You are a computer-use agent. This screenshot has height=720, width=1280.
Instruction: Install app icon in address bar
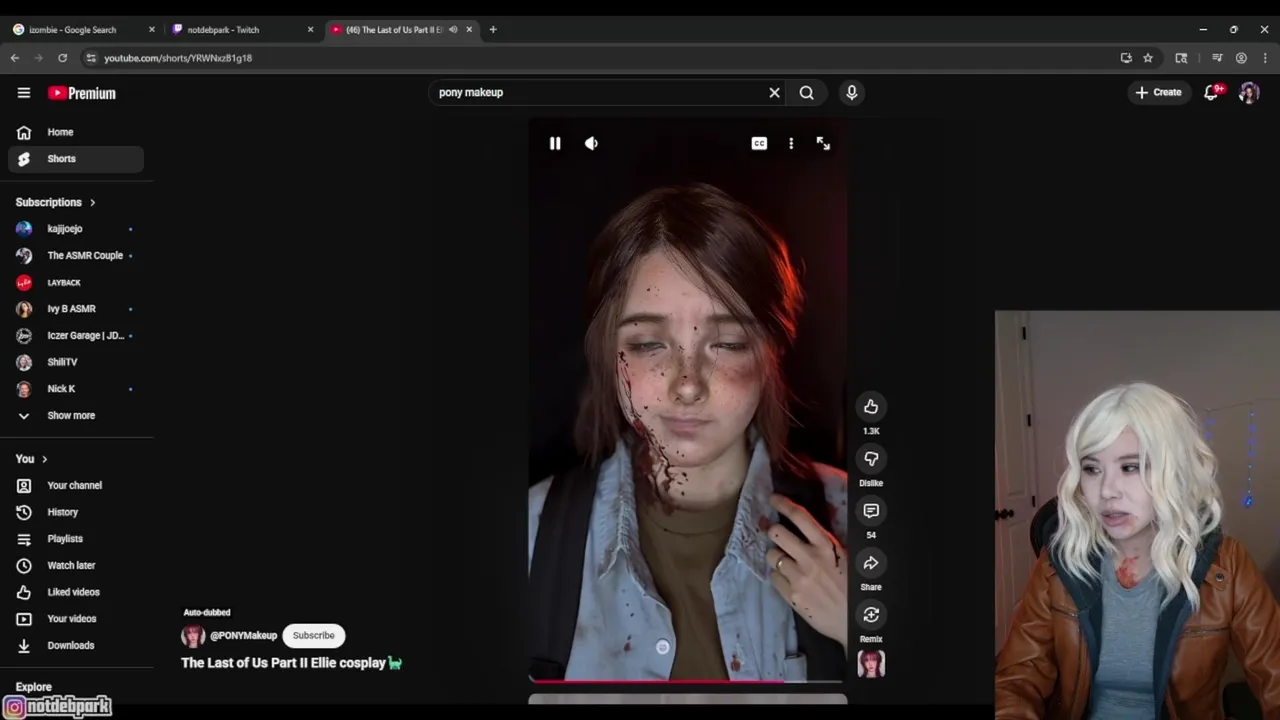[1126, 58]
